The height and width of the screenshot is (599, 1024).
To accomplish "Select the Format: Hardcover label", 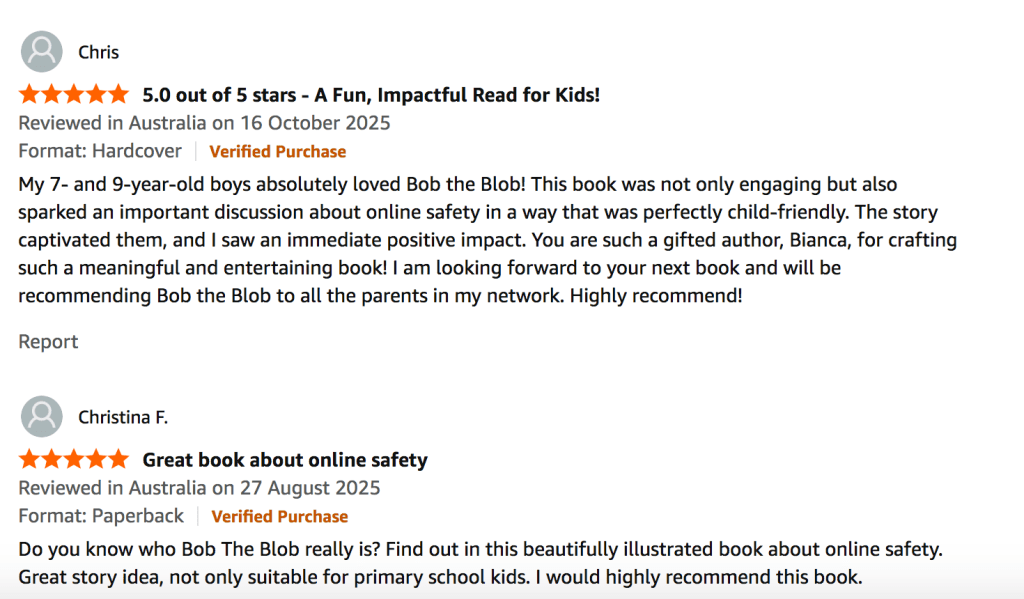I will pos(100,152).
